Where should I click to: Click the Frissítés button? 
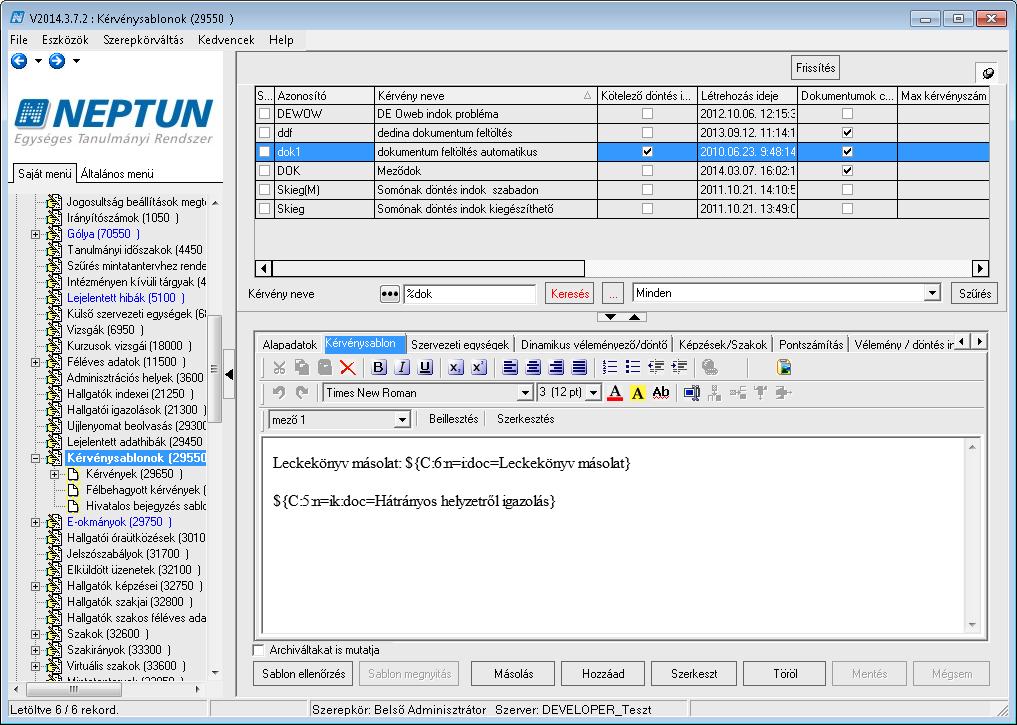815,67
